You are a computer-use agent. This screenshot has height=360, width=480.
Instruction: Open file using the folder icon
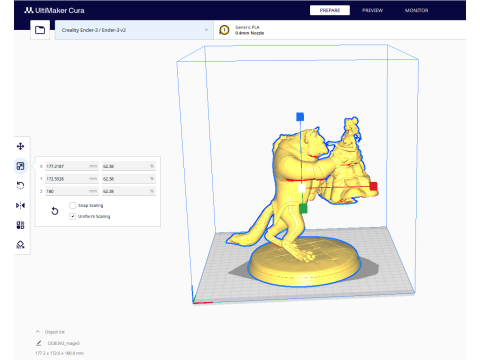[40, 30]
